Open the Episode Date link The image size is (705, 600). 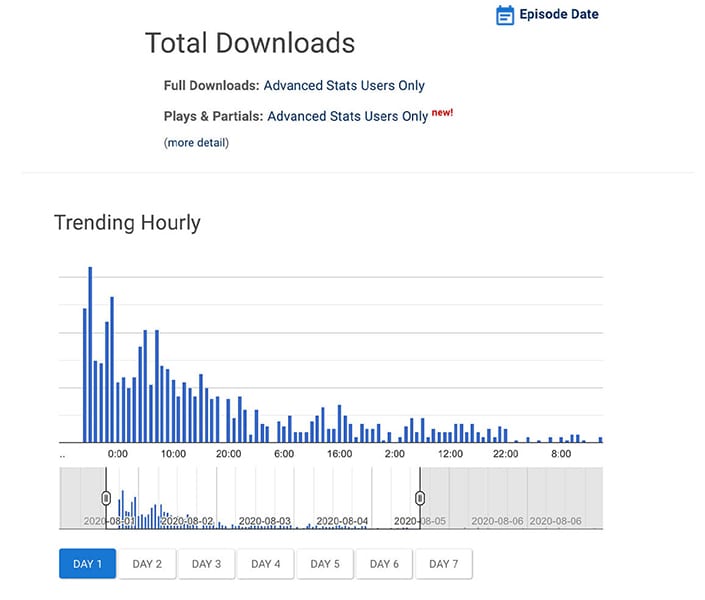(x=559, y=14)
